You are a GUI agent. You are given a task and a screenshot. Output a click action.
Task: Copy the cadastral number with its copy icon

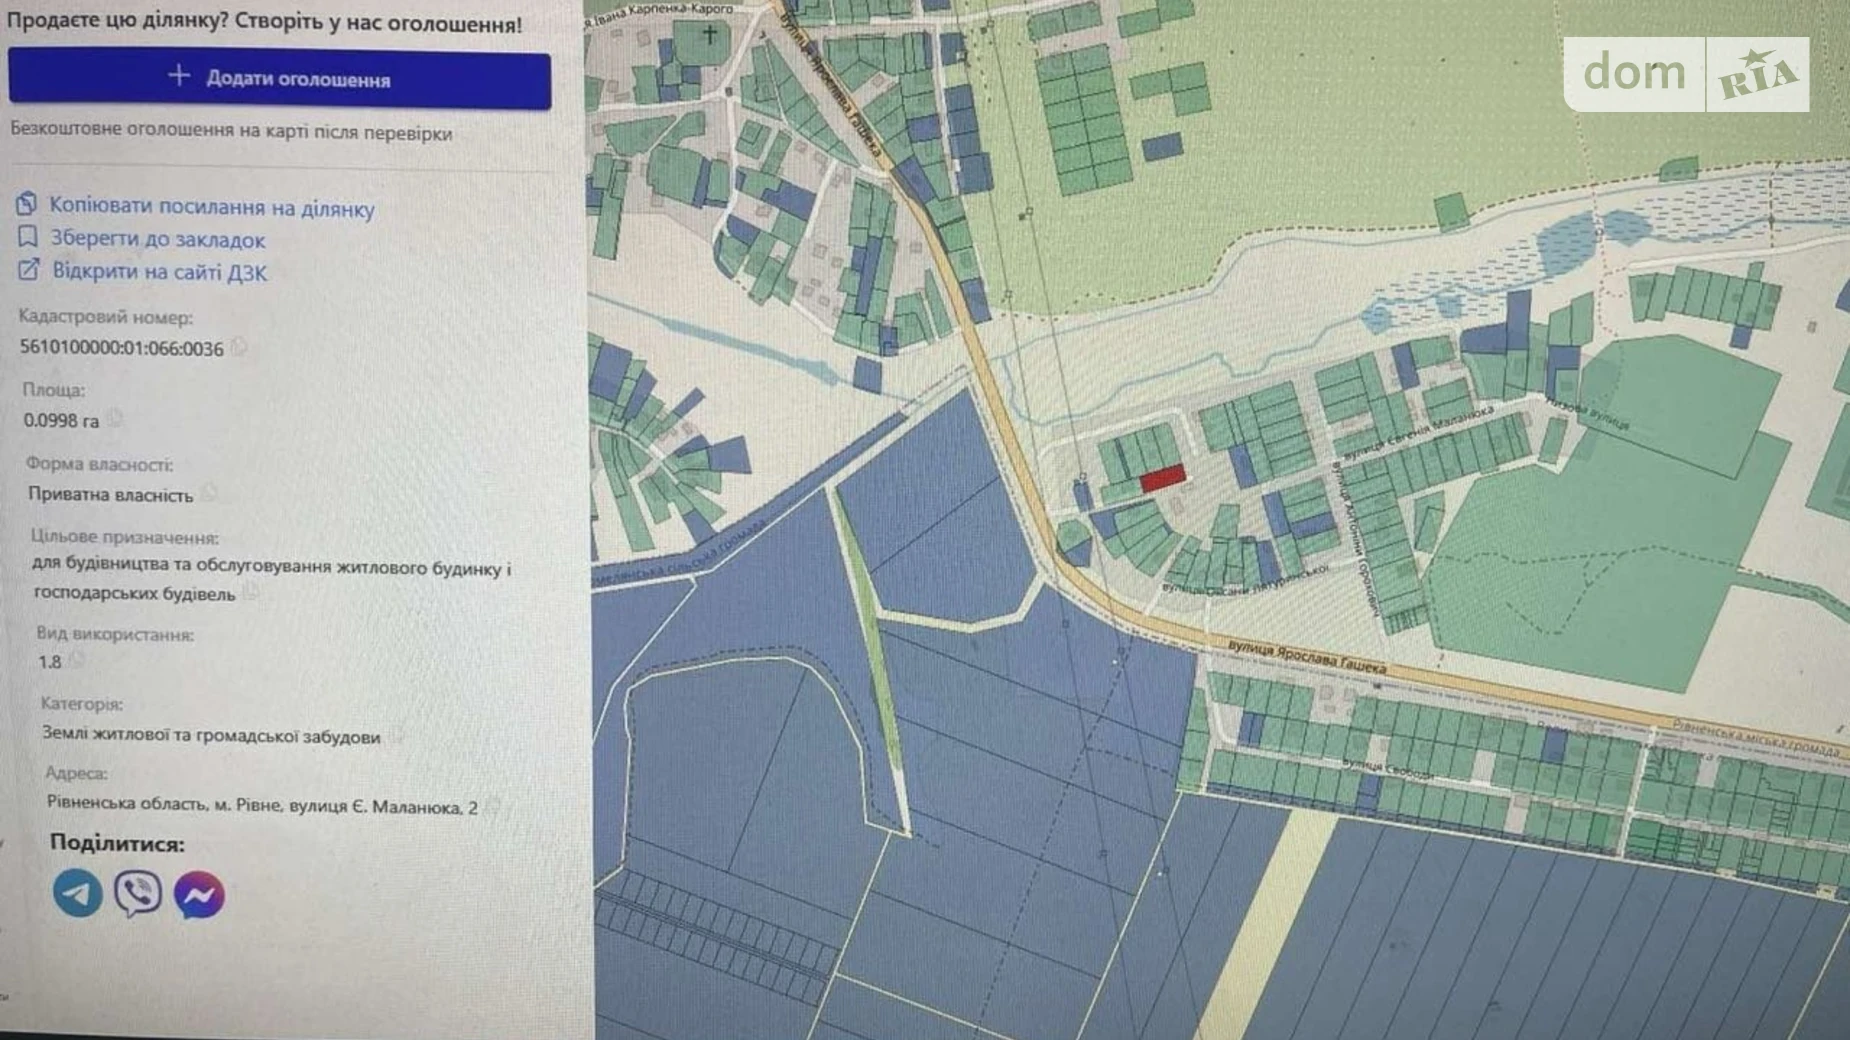[x=239, y=347]
